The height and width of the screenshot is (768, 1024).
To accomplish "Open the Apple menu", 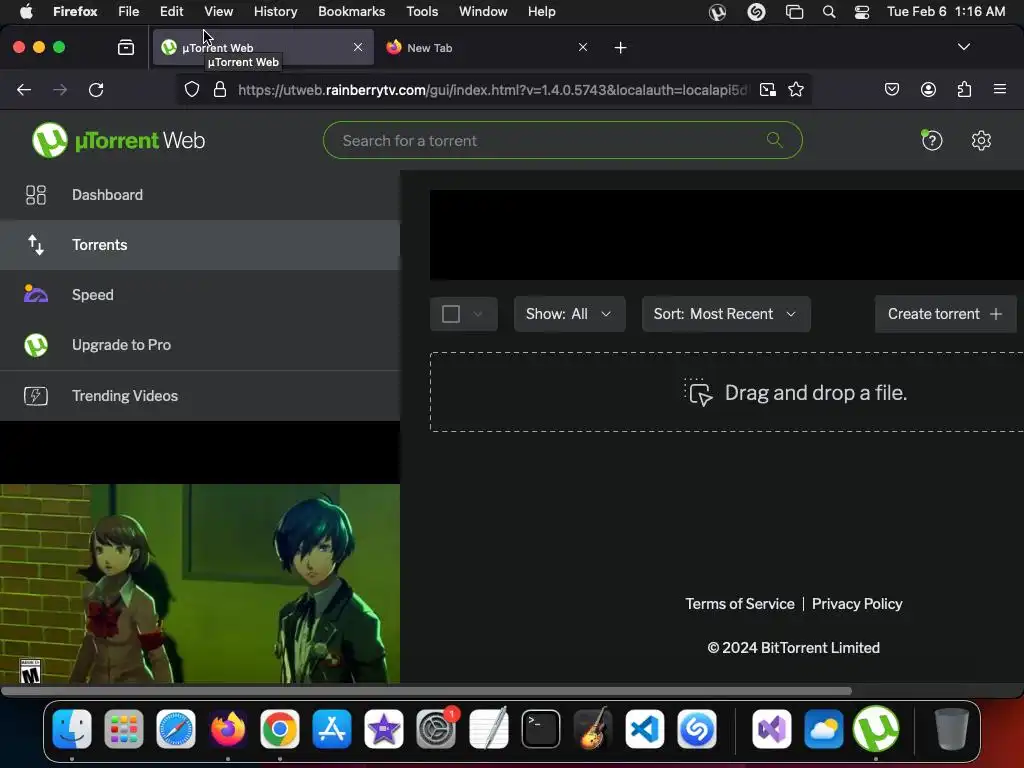I will (x=25, y=12).
